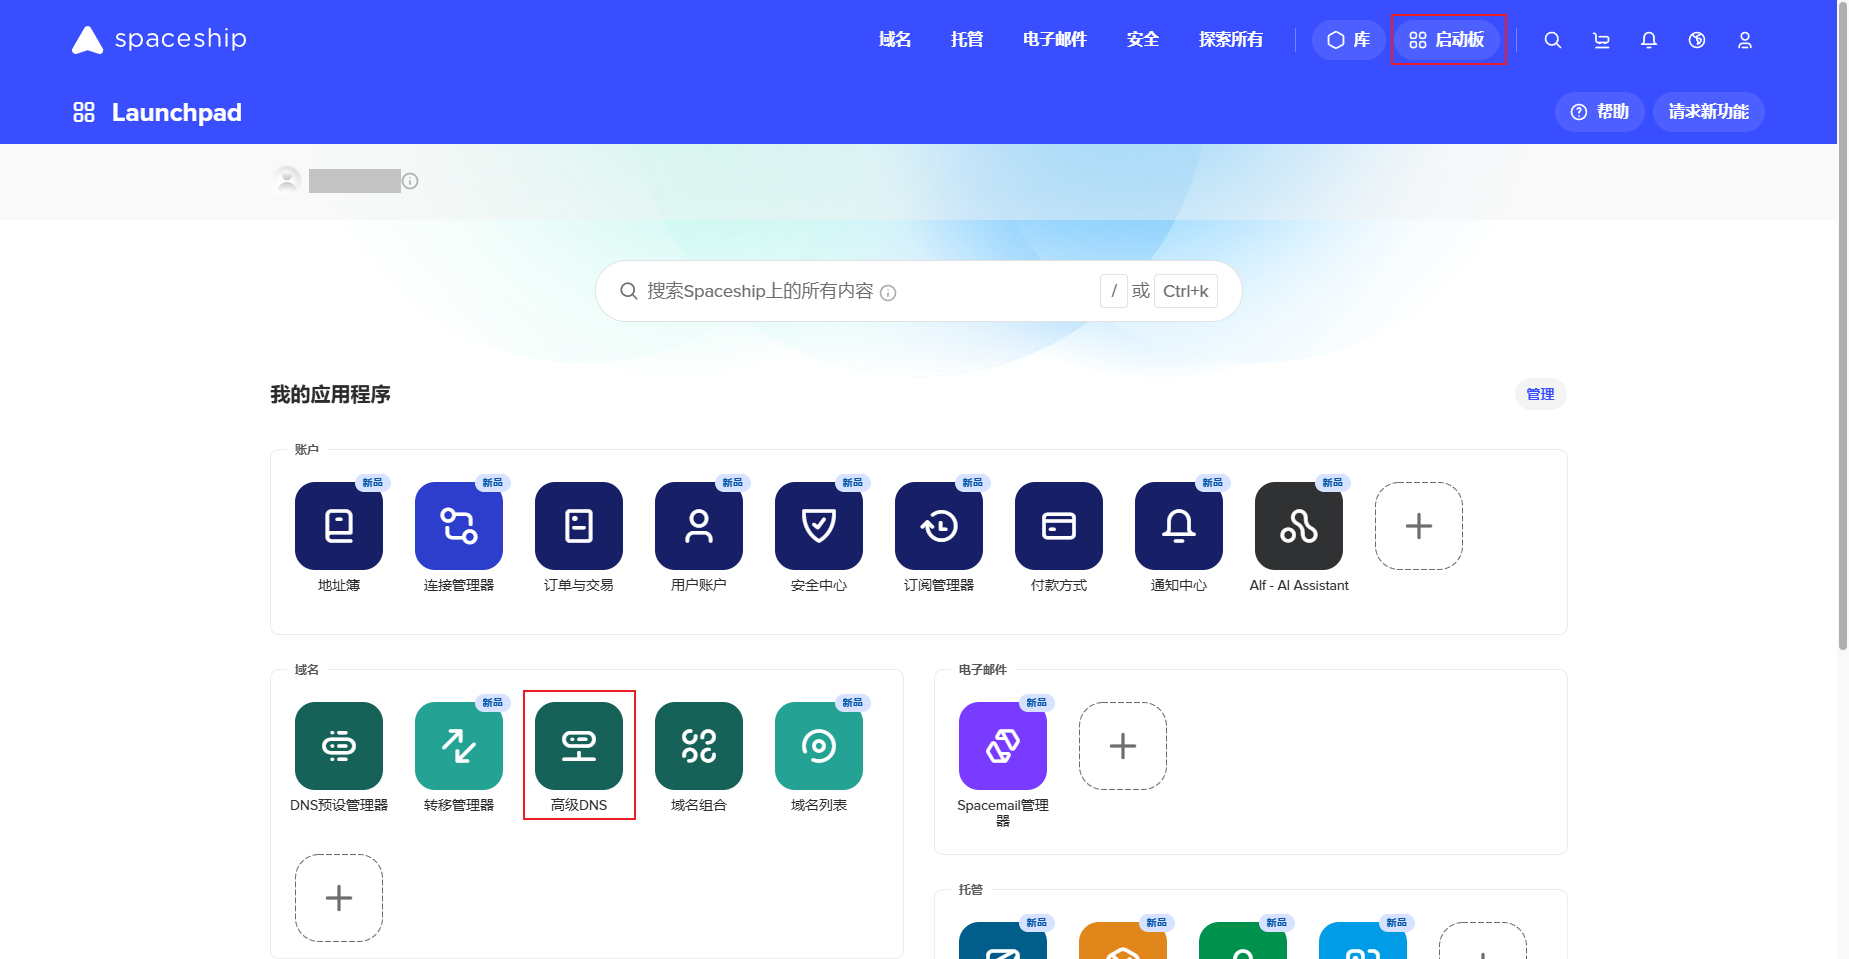Add an app to the 账户 group

coord(1419,526)
